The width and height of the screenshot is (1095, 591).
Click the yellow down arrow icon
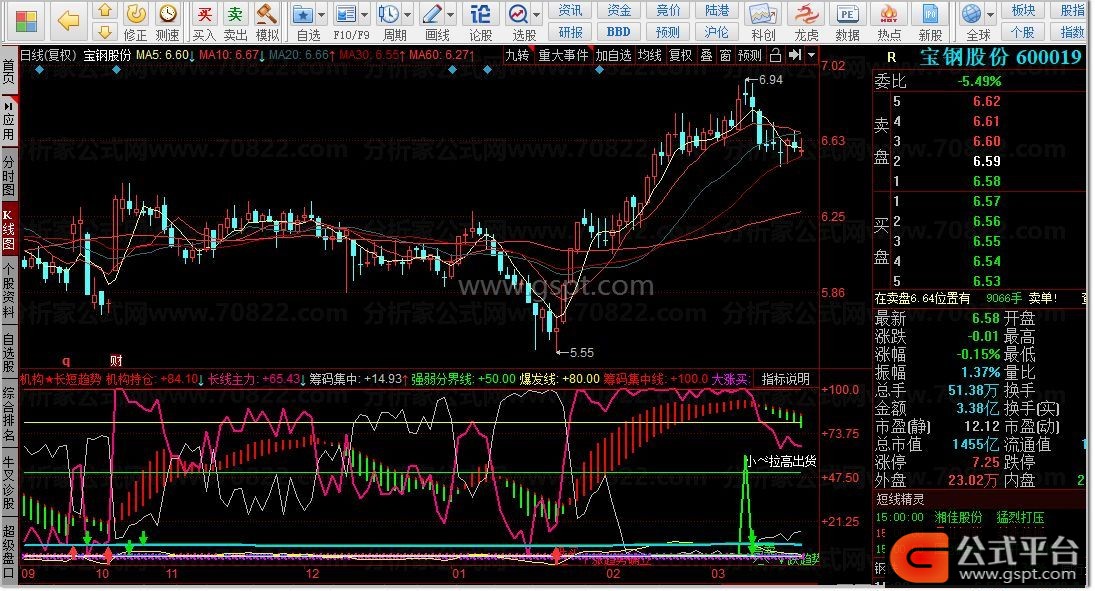tap(105, 31)
